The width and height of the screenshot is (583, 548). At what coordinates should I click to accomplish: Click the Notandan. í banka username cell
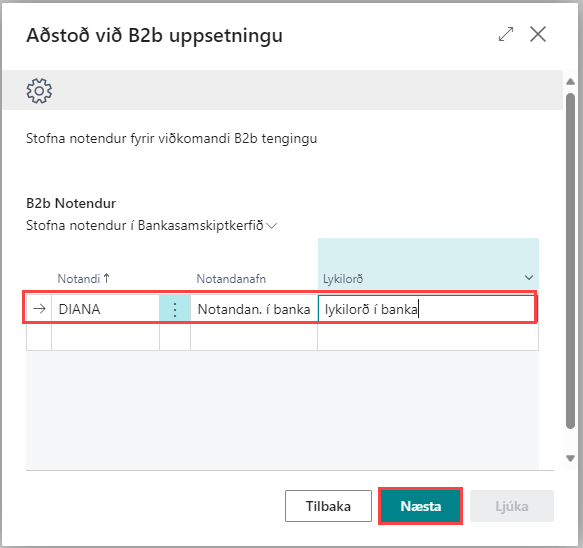[x=254, y=309]
